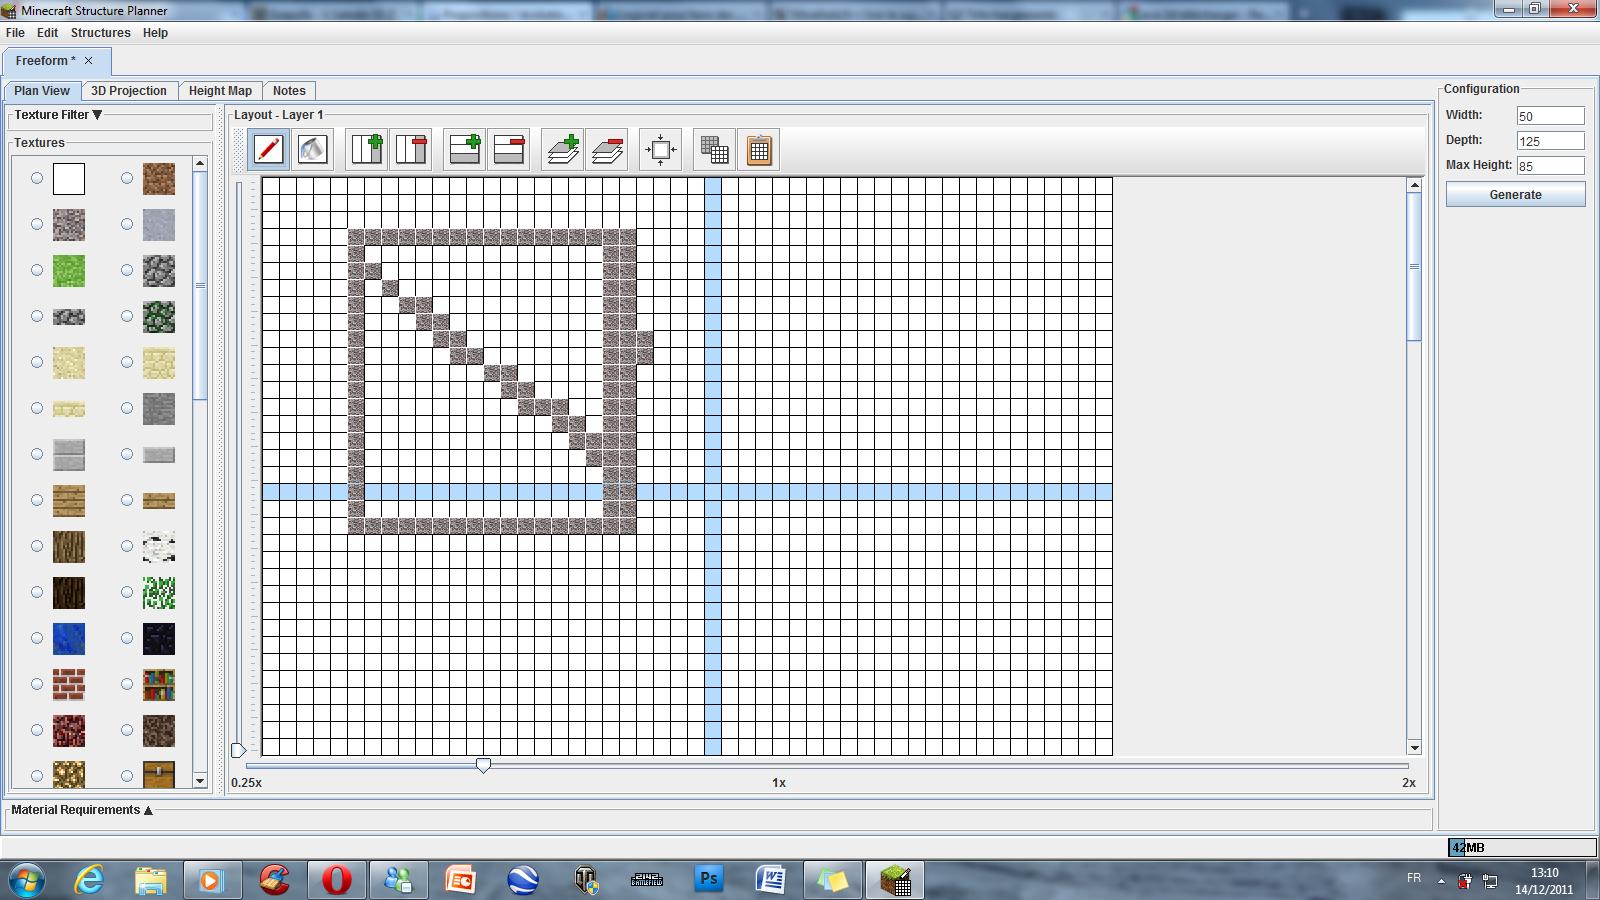Image resolution: width=1600 pixels, height=900 pixels.
Task: Click the remove layer icon
Action: (x=607, y=150)
